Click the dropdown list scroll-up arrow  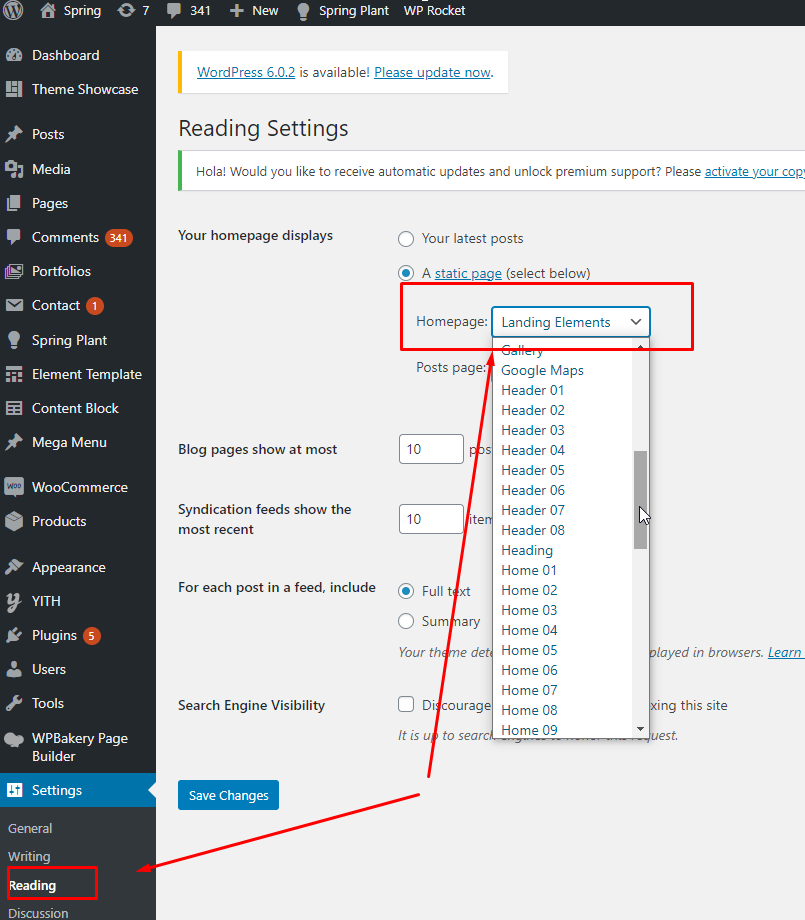(641, 347)
